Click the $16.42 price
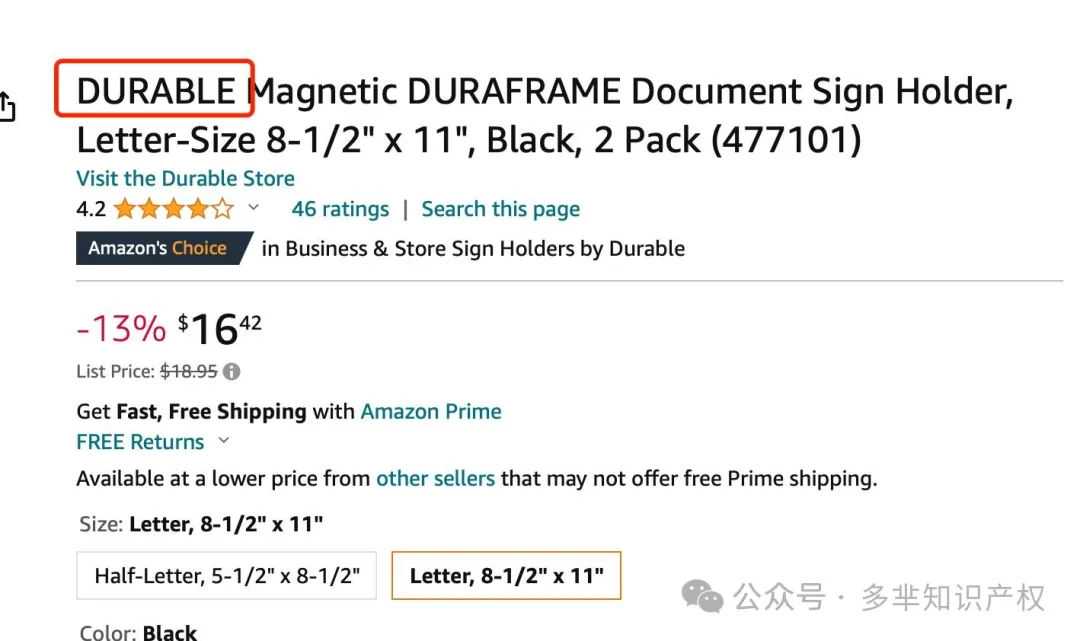 [220, 328]
